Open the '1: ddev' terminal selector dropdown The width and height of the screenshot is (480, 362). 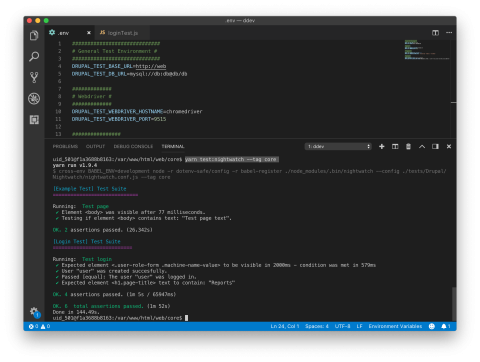click(x=338, y=146)
